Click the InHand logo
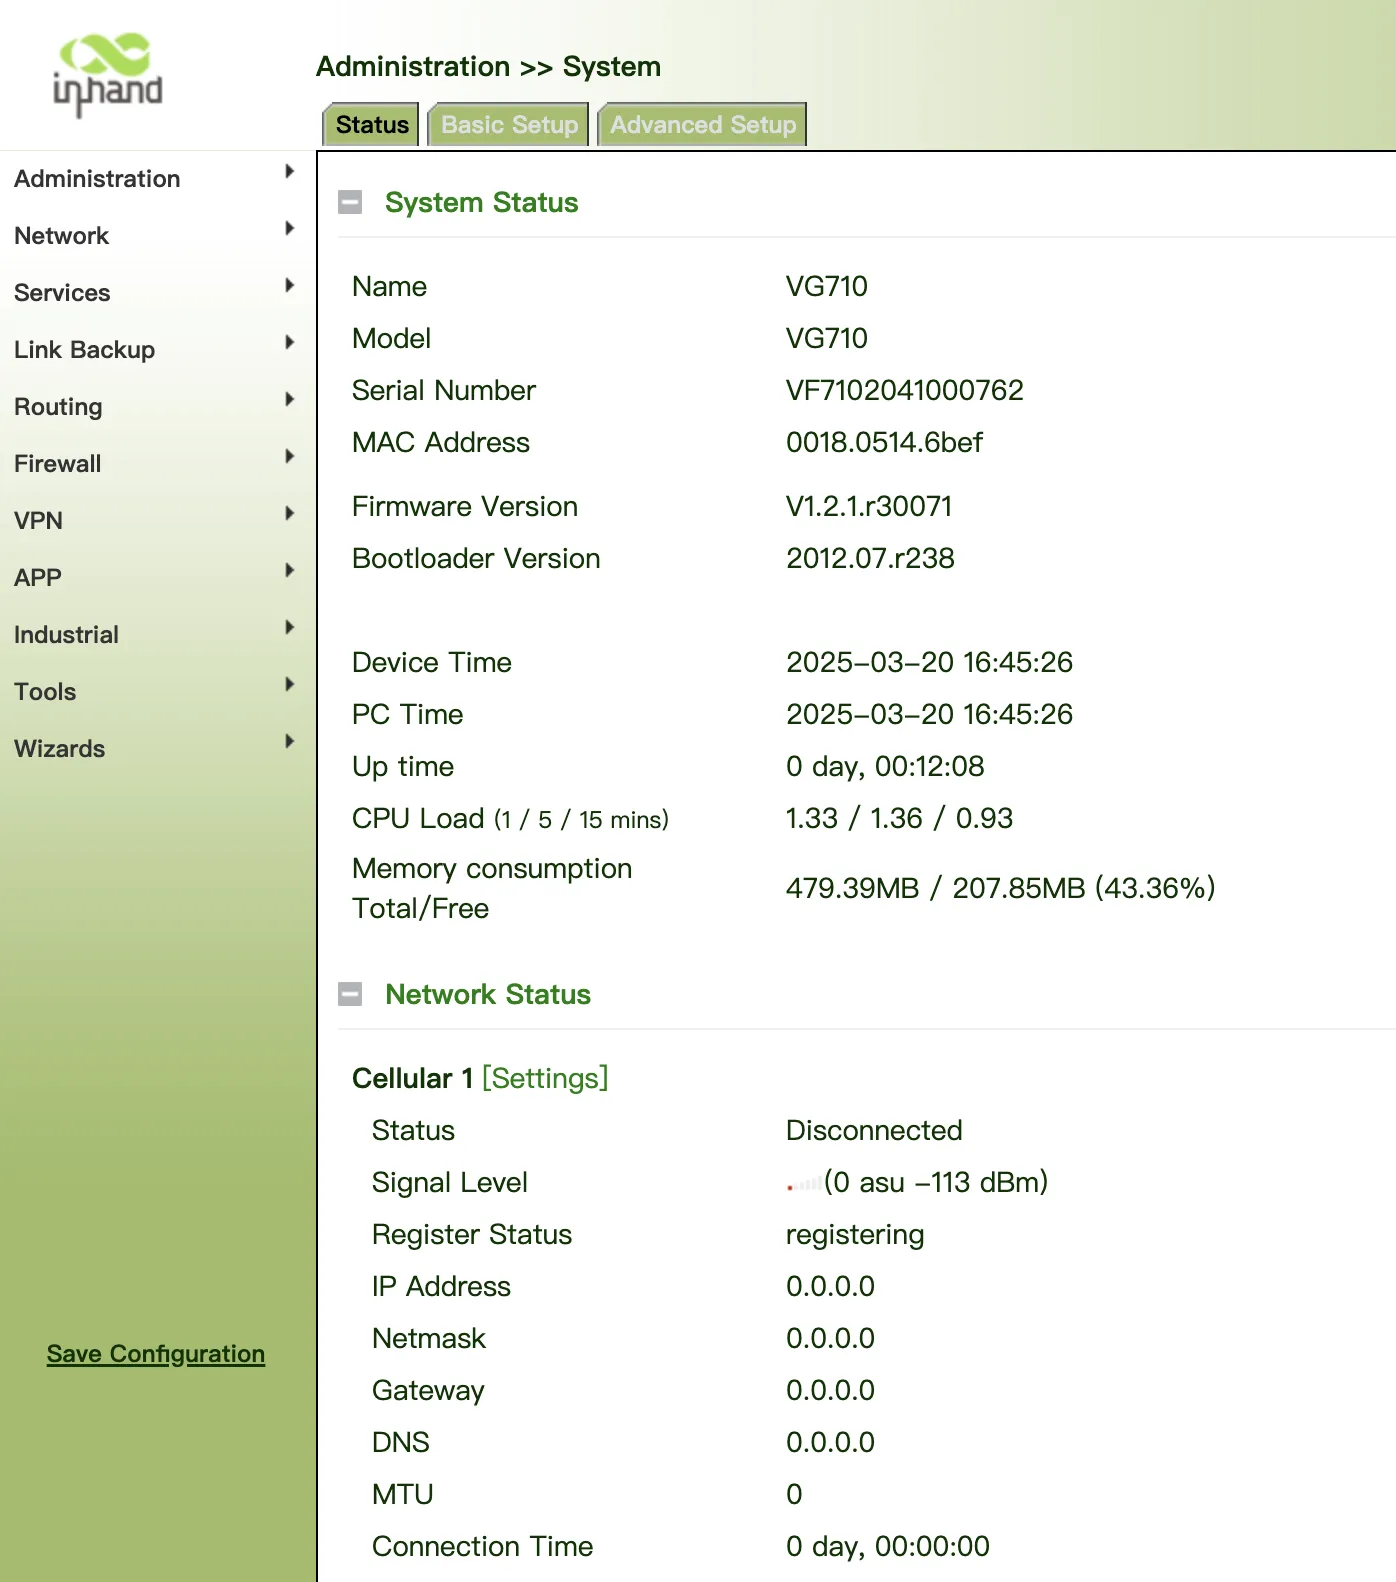Image resolution: width=1396 pixels, height=1582 pixels. [x=107, y=75]
